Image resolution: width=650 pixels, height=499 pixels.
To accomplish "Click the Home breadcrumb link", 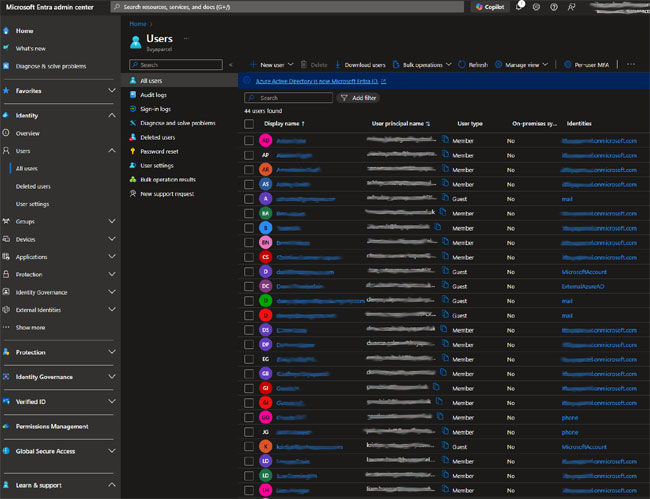I will click(138, 24).
